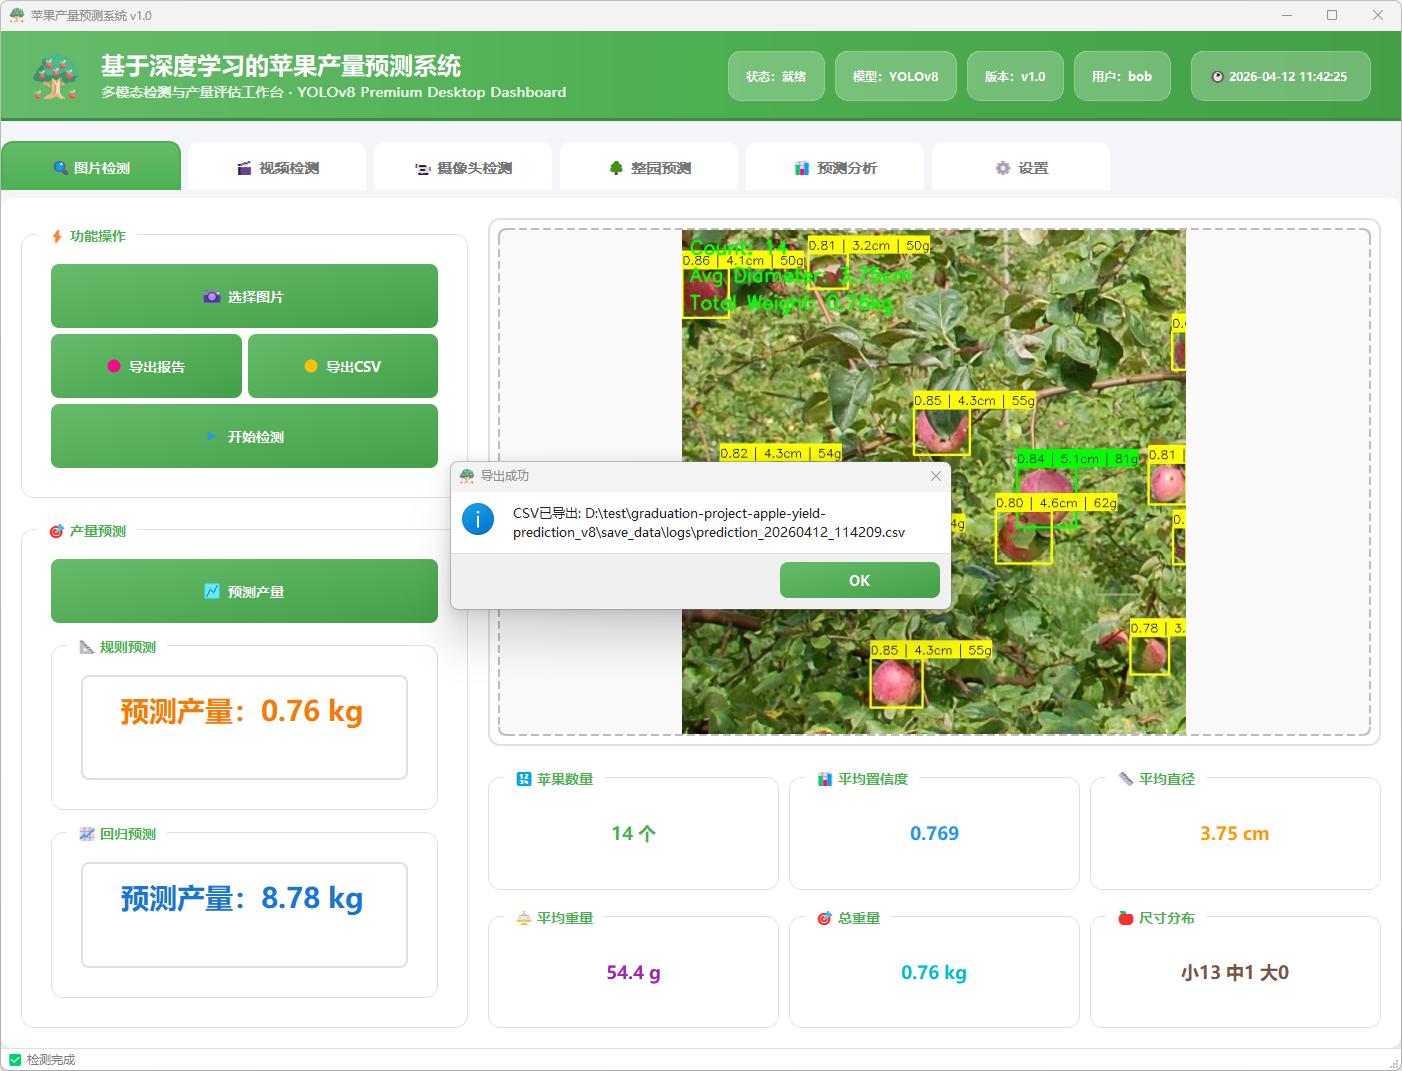Click the camera icon on 选择图片 button
The image size is (1402, 1071).
point(211,297)
